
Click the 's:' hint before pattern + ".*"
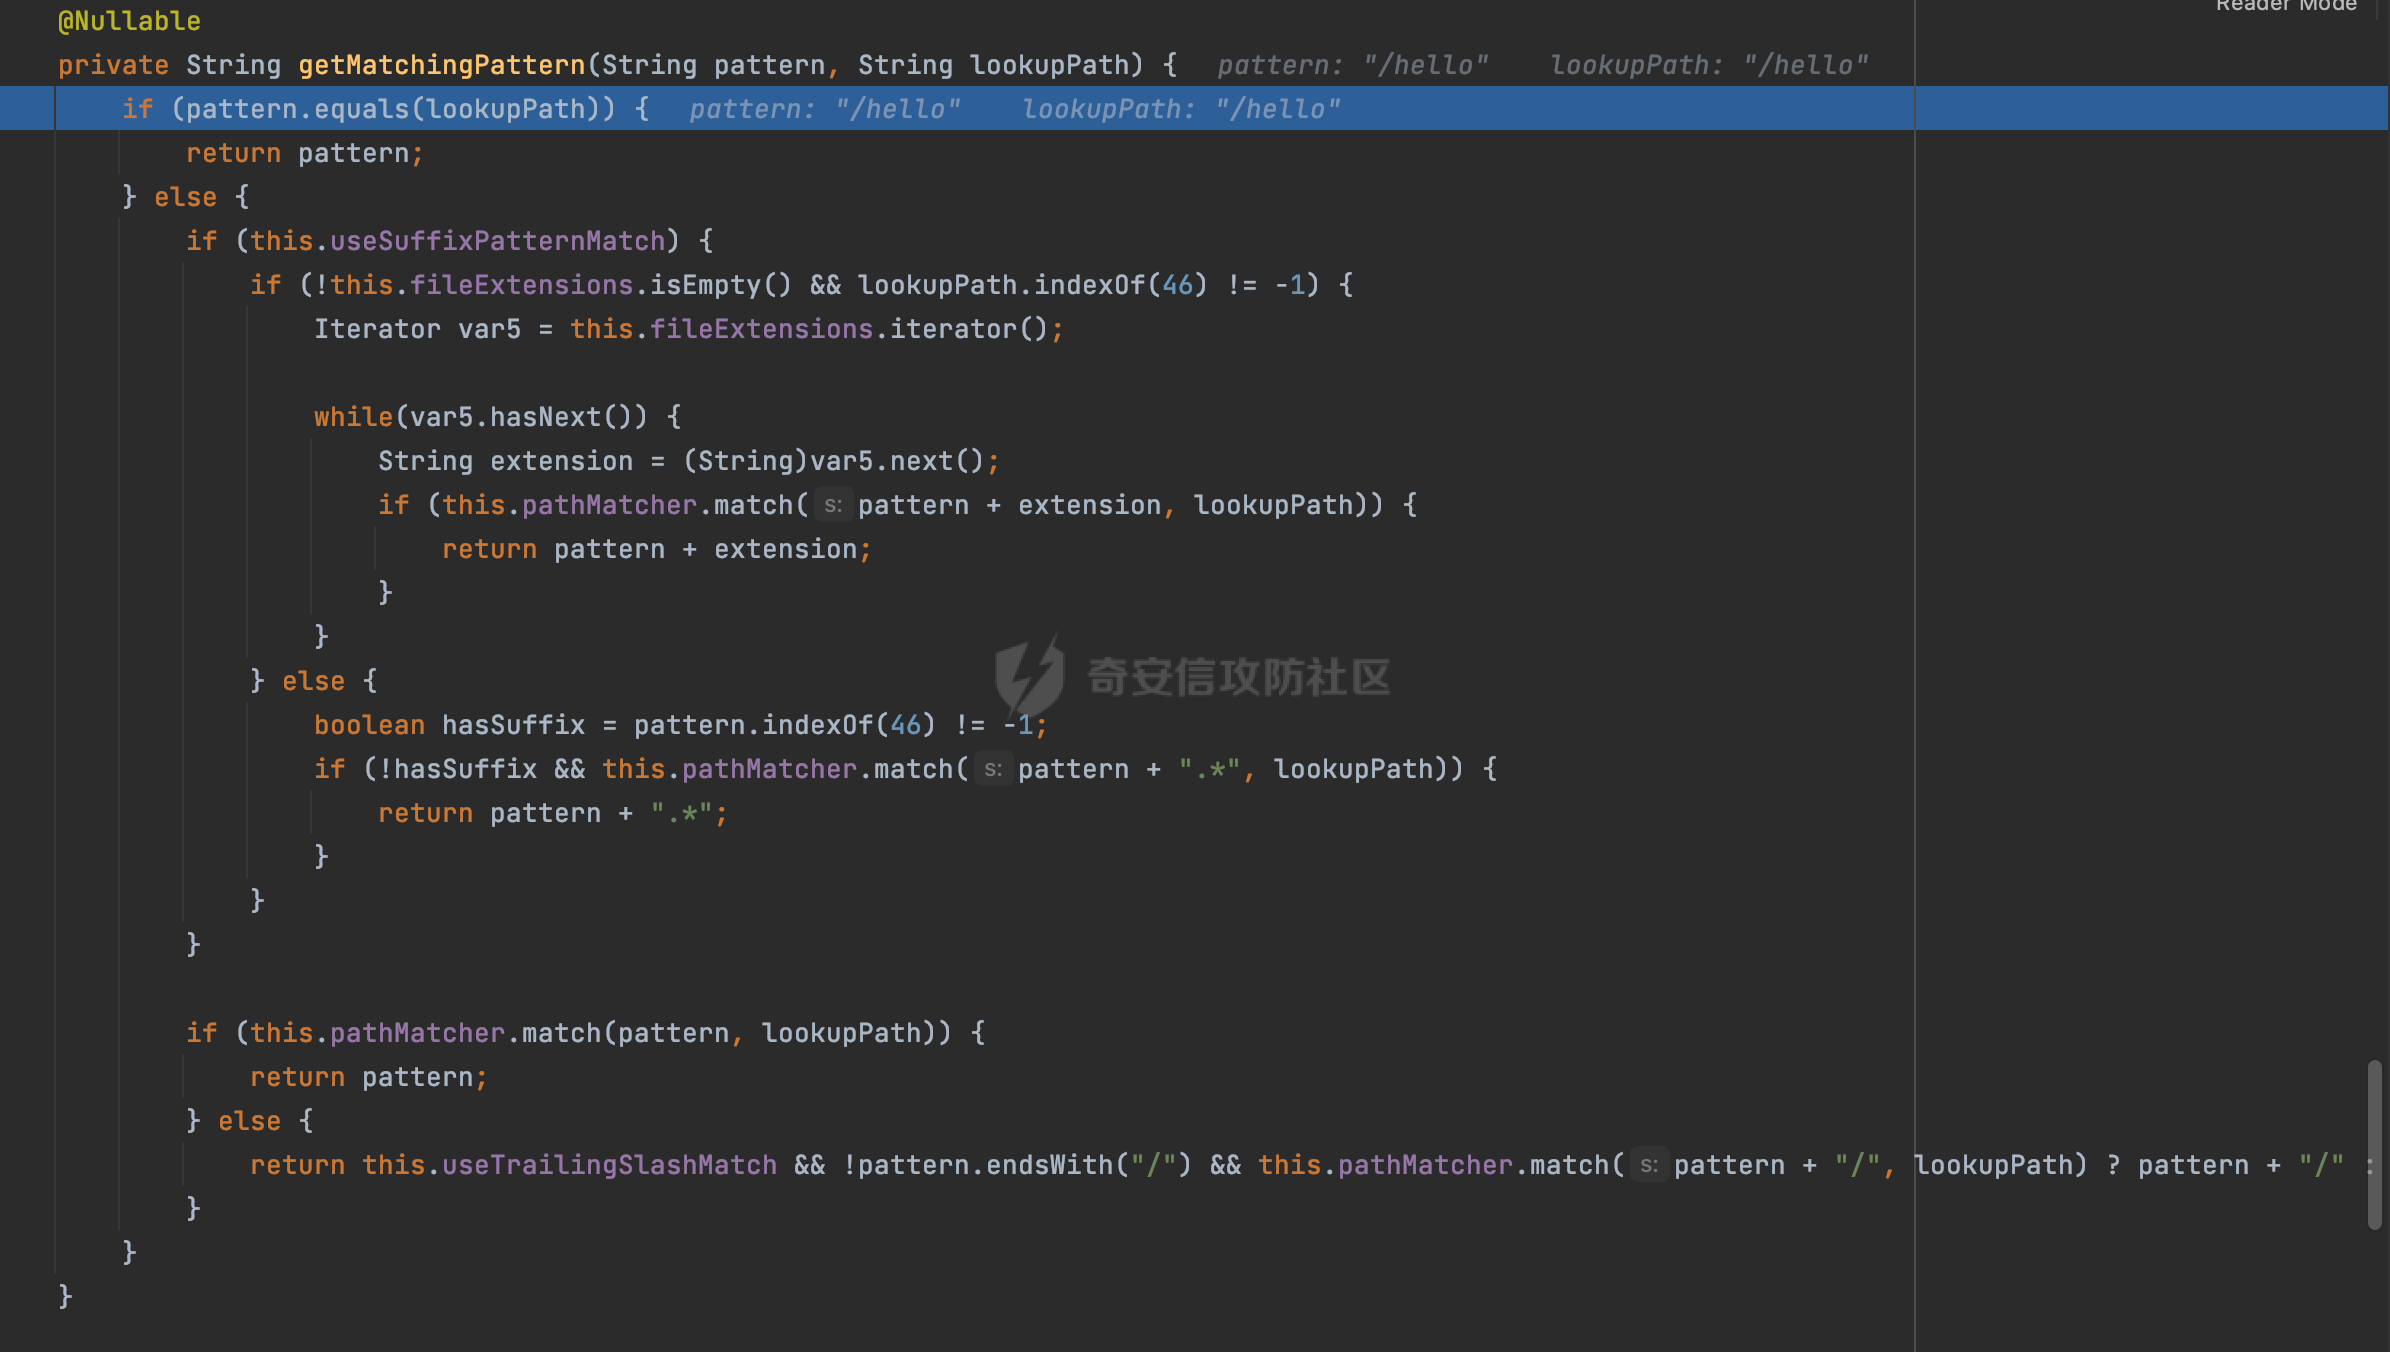992,770
